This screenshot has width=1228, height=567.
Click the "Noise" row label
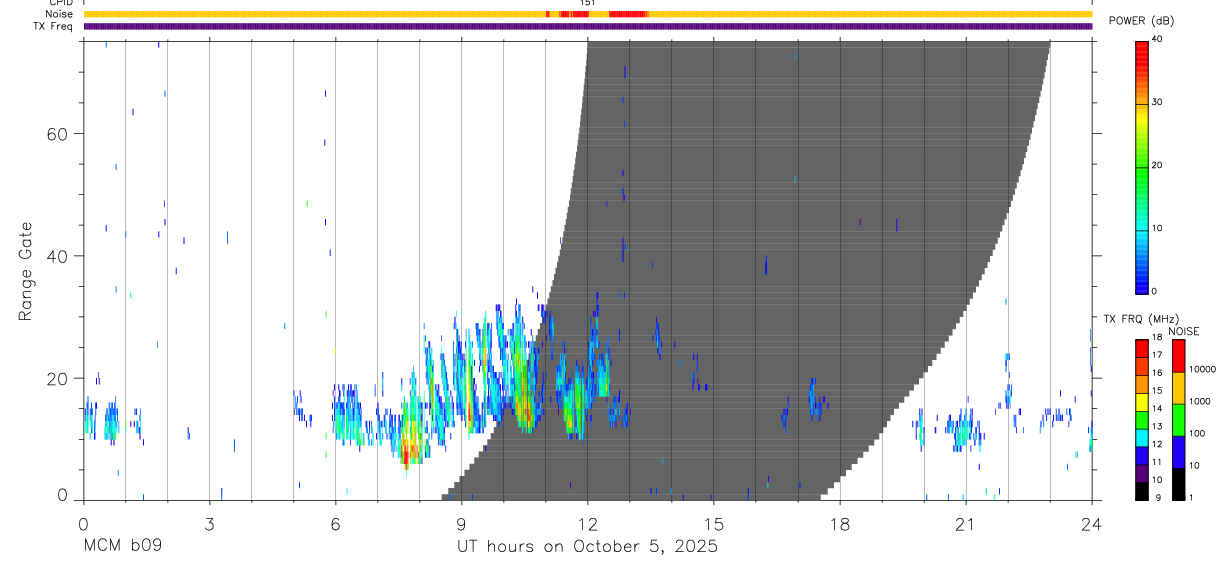click(58, 14)
